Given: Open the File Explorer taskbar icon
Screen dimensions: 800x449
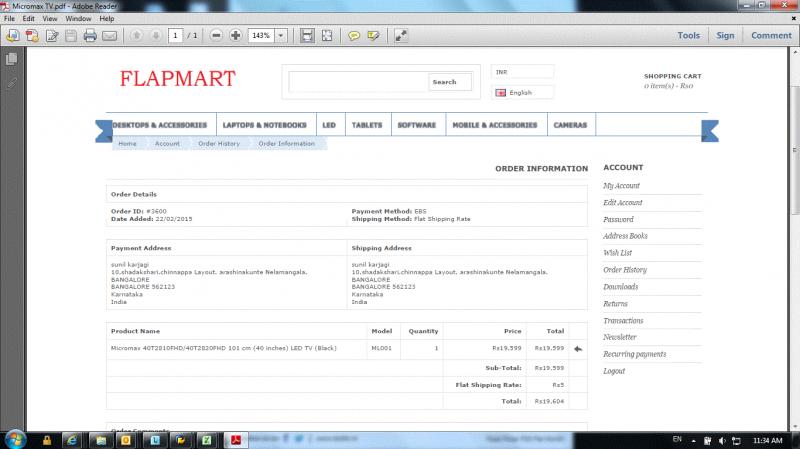Looking at the screenshot, I should click(x=101, y=440).
